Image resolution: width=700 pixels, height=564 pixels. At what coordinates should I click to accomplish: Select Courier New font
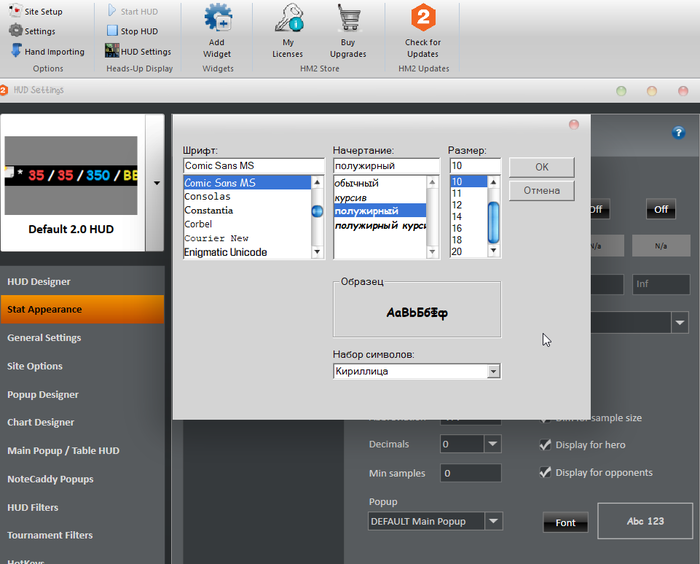(x=247, y=238)
